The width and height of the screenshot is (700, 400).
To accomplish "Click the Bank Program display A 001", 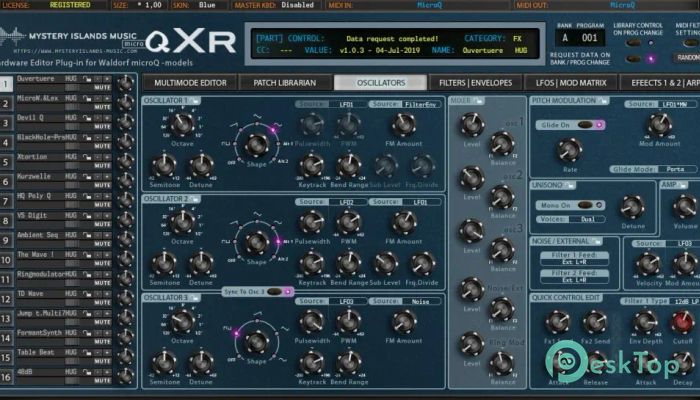I will tap(580, 38).
